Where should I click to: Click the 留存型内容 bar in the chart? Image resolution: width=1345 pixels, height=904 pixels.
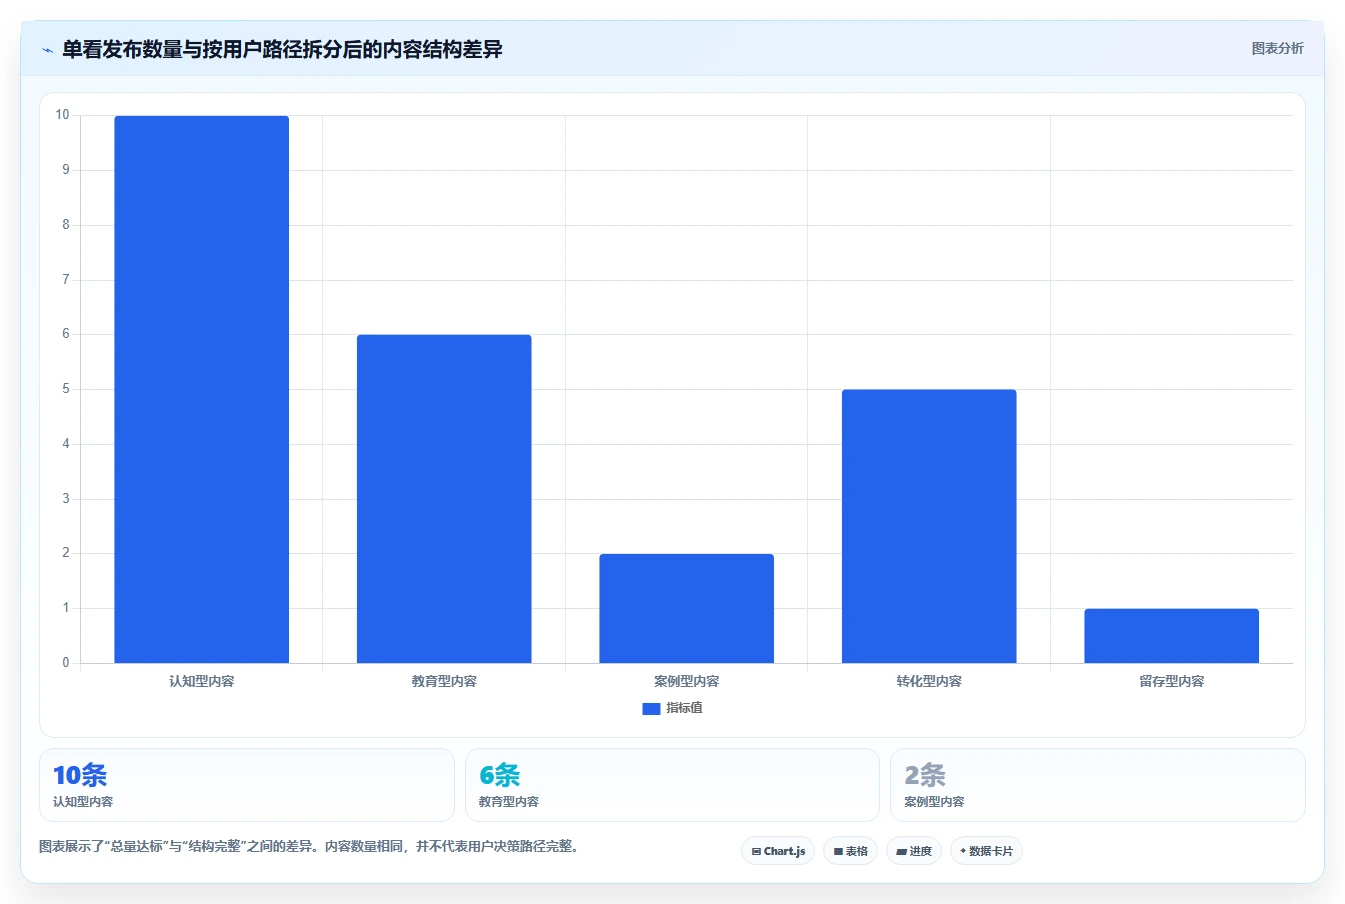pos(1171,636)
